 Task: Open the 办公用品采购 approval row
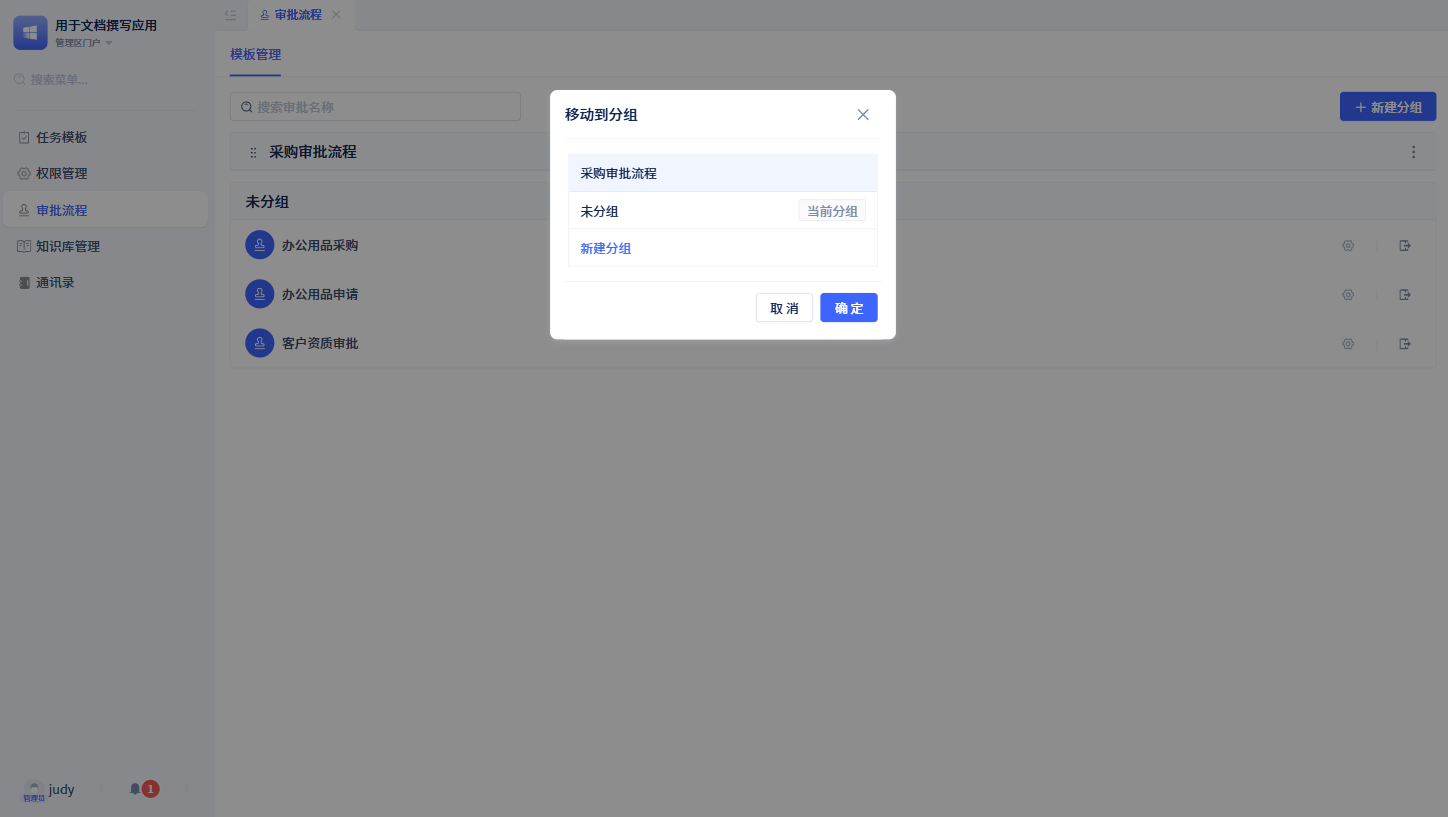833,245
